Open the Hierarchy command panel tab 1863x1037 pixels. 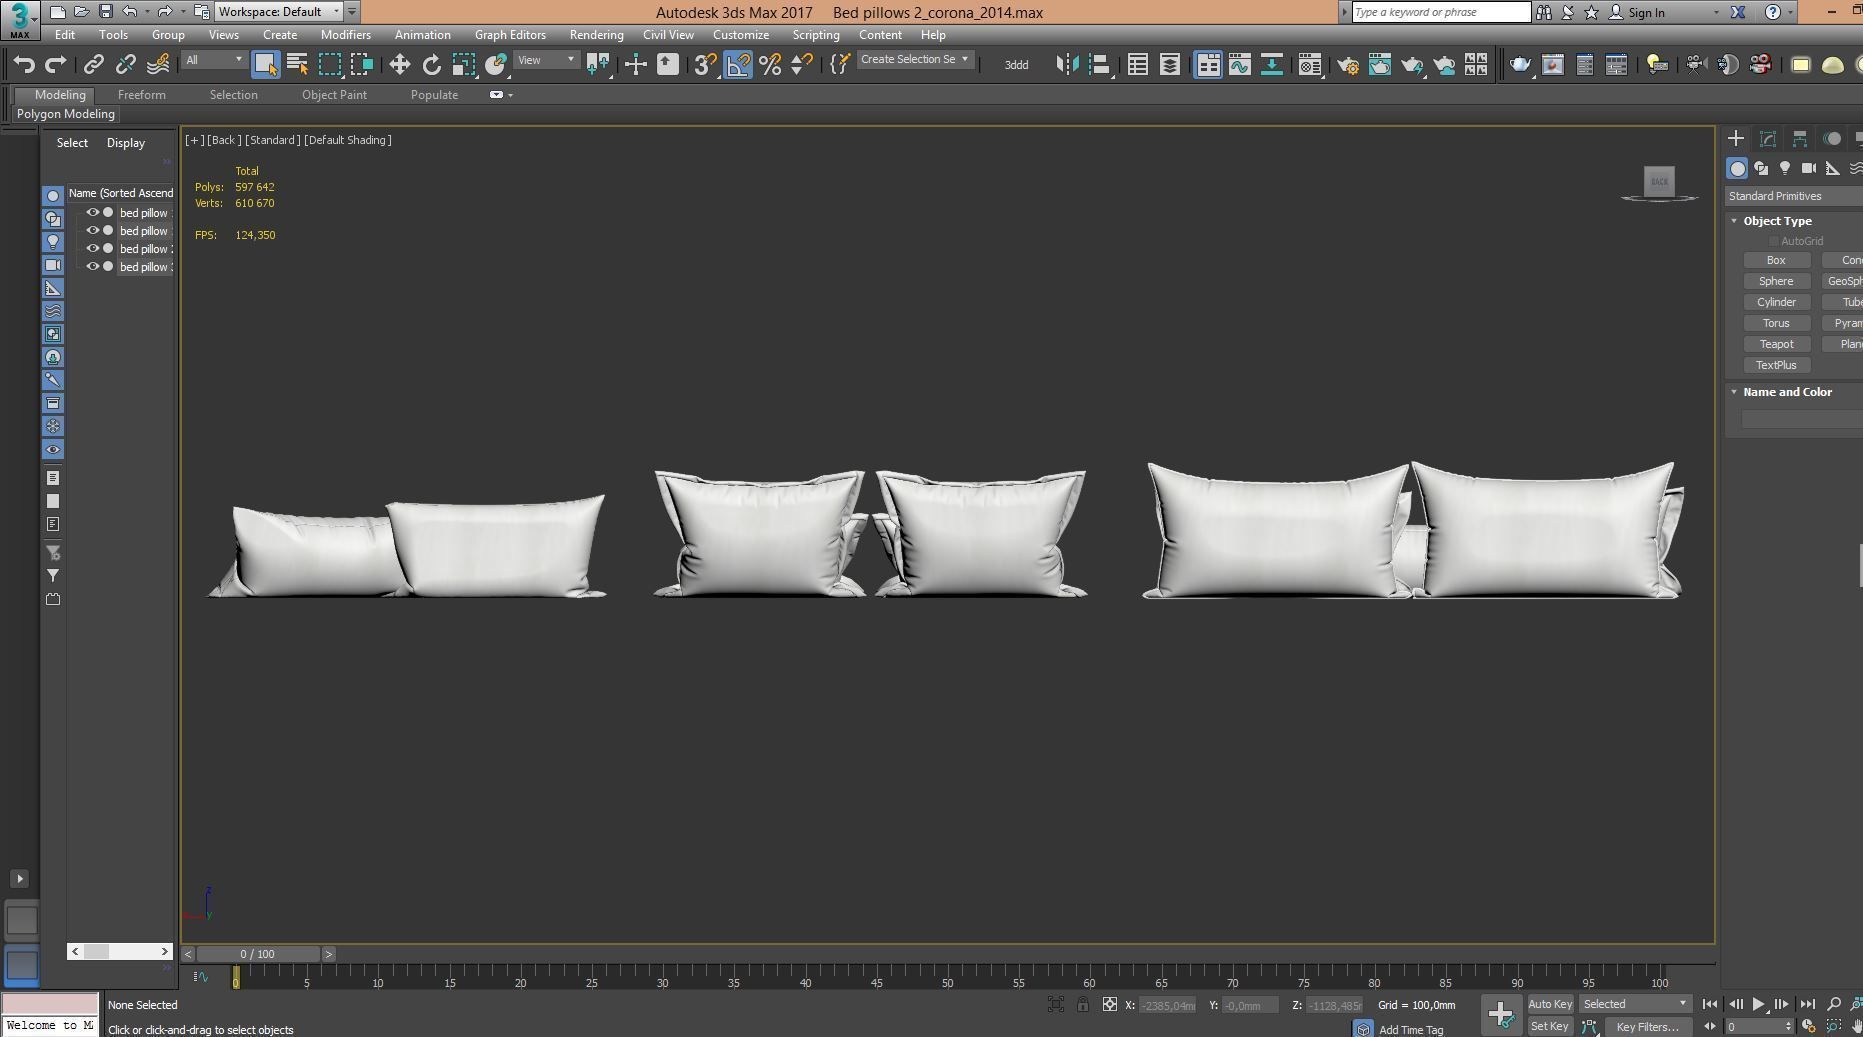(1800, 139)
